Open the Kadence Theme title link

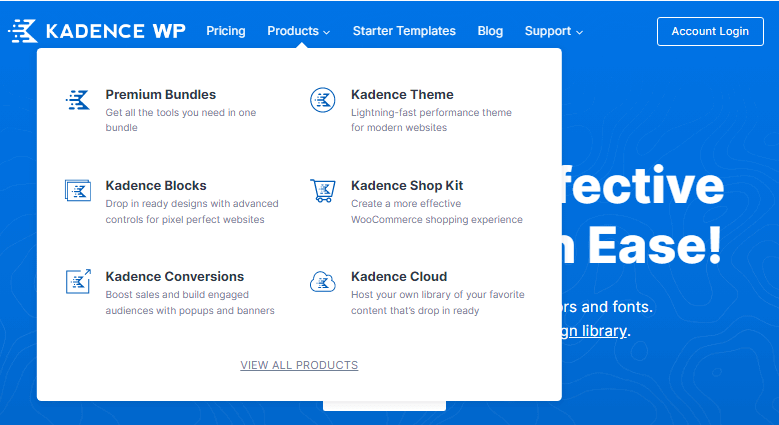tap(402, 95)
